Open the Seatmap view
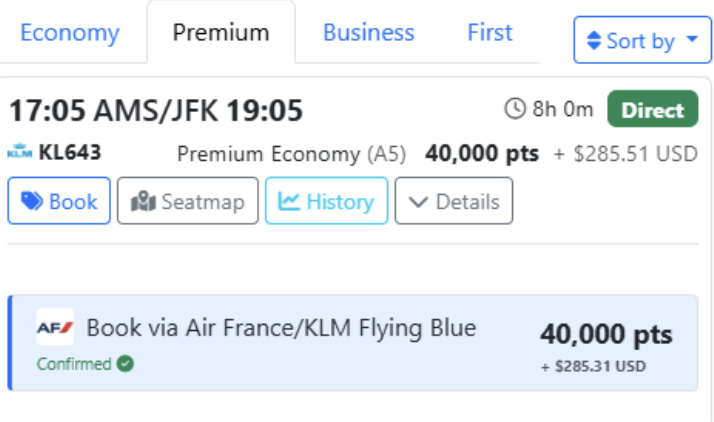This screenshot has width=714, height=422. (188, 201)
